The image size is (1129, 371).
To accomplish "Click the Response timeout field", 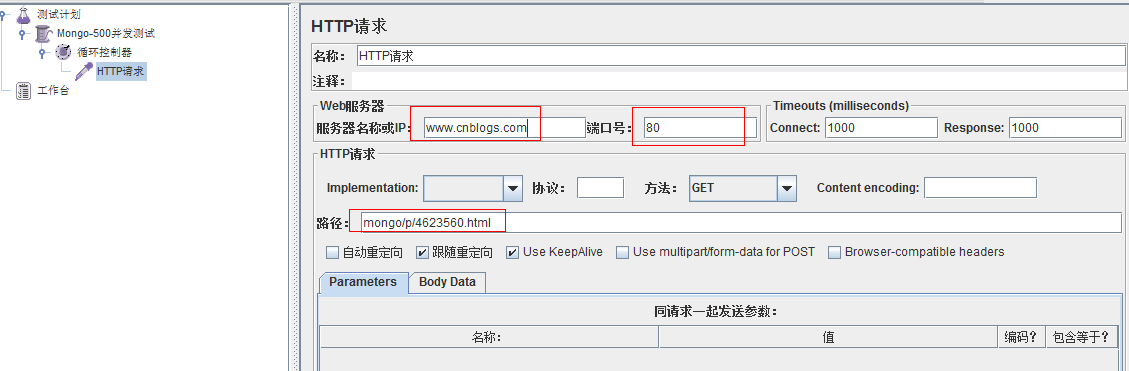I will point(1065,128).
